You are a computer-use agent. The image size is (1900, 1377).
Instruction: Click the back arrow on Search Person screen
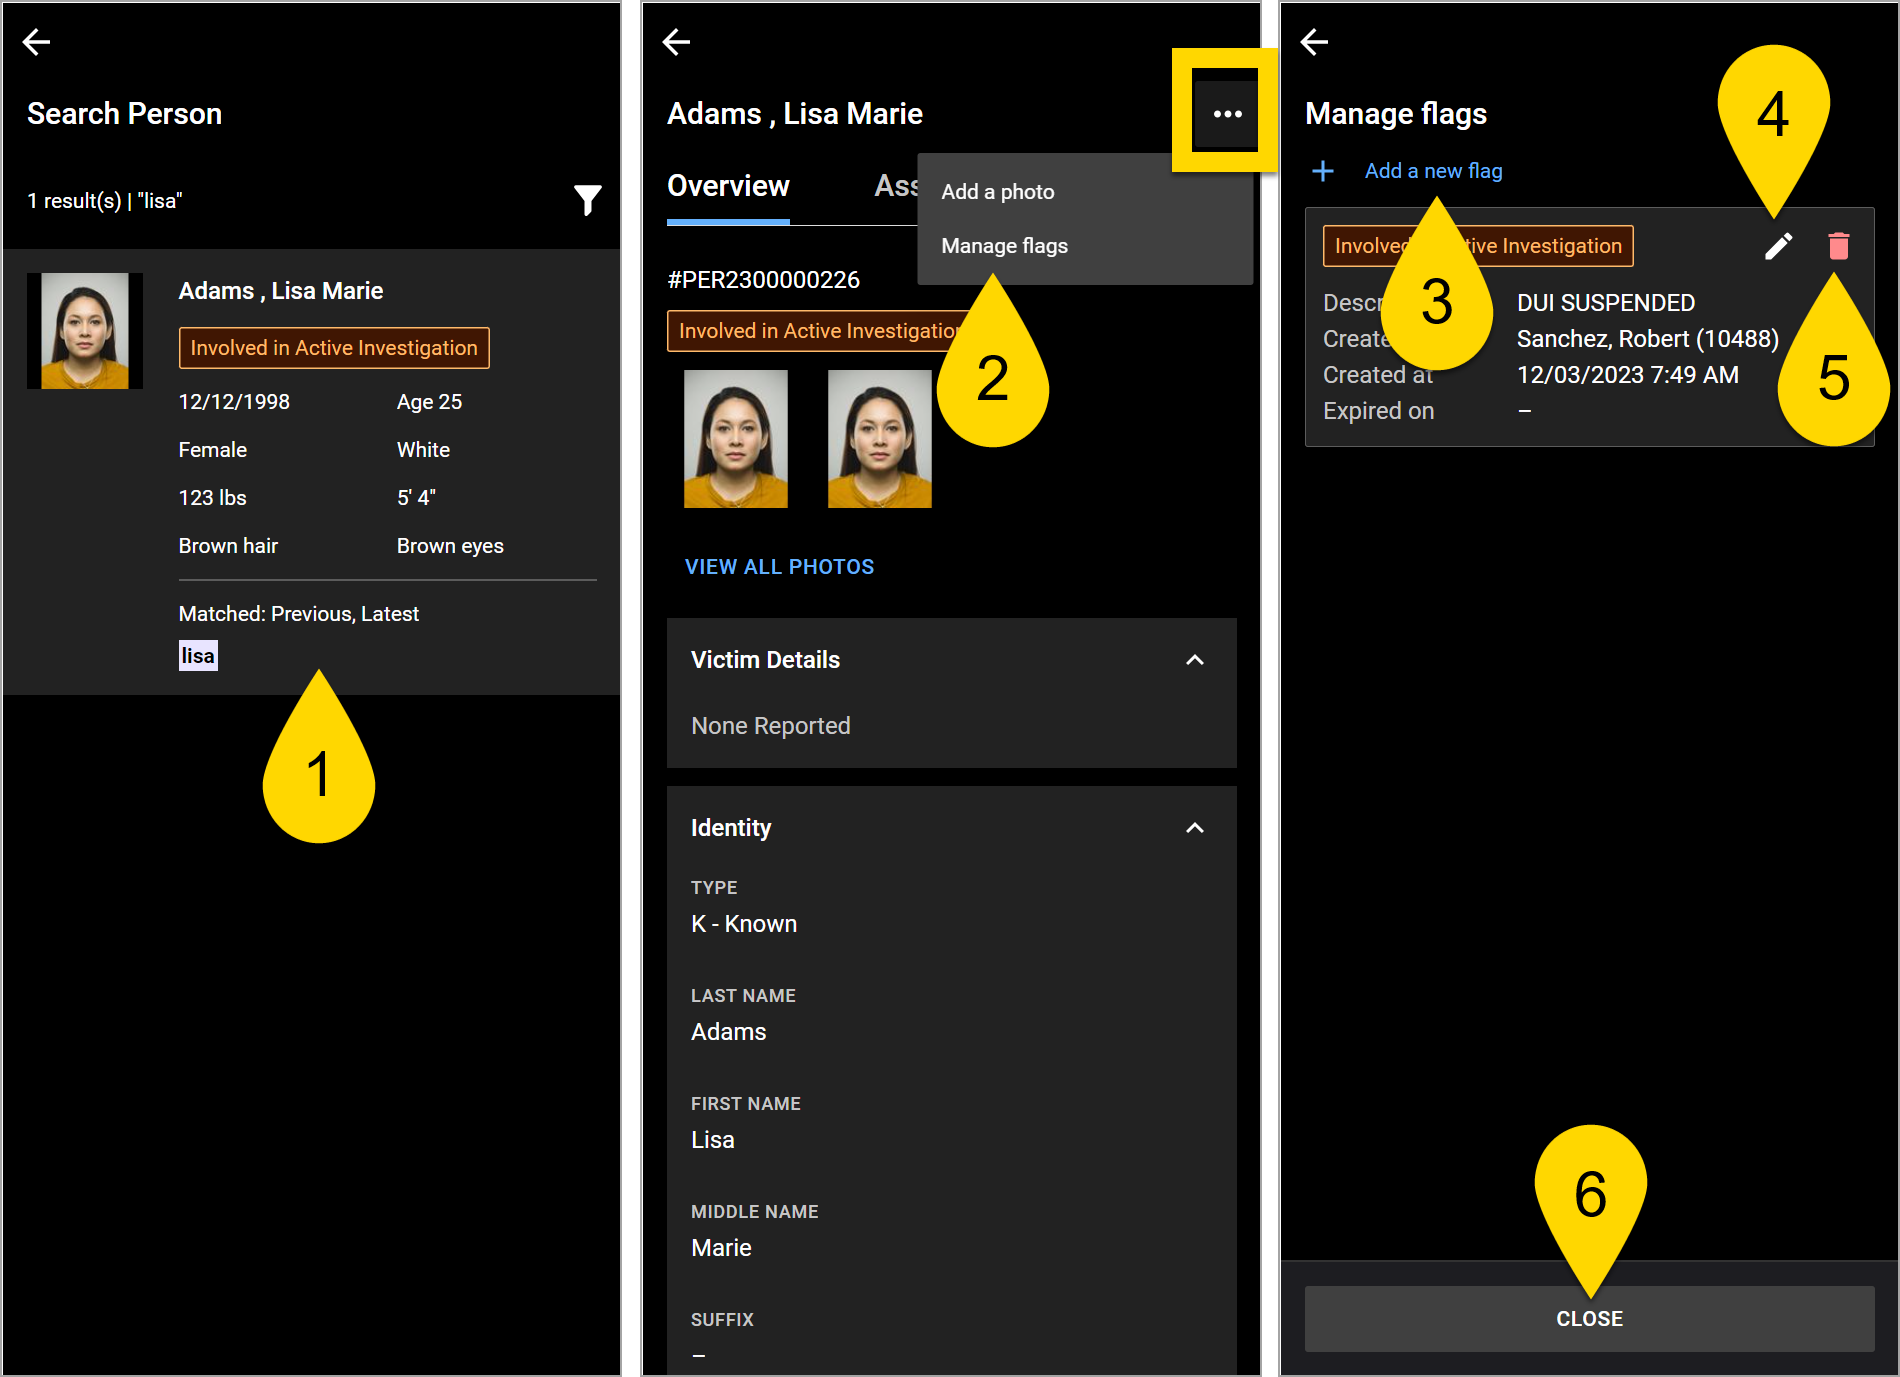(x=37, y=41)
